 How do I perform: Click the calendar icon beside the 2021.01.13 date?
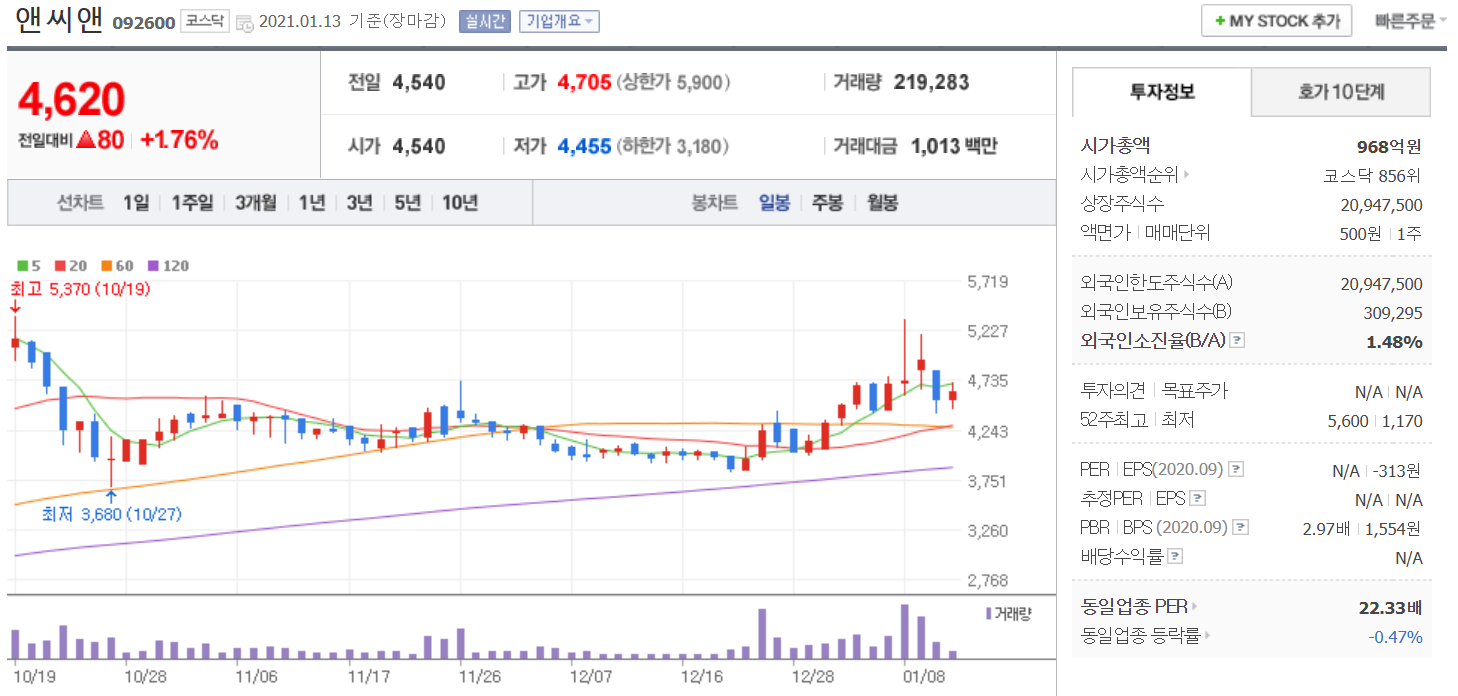coord(245,23)
